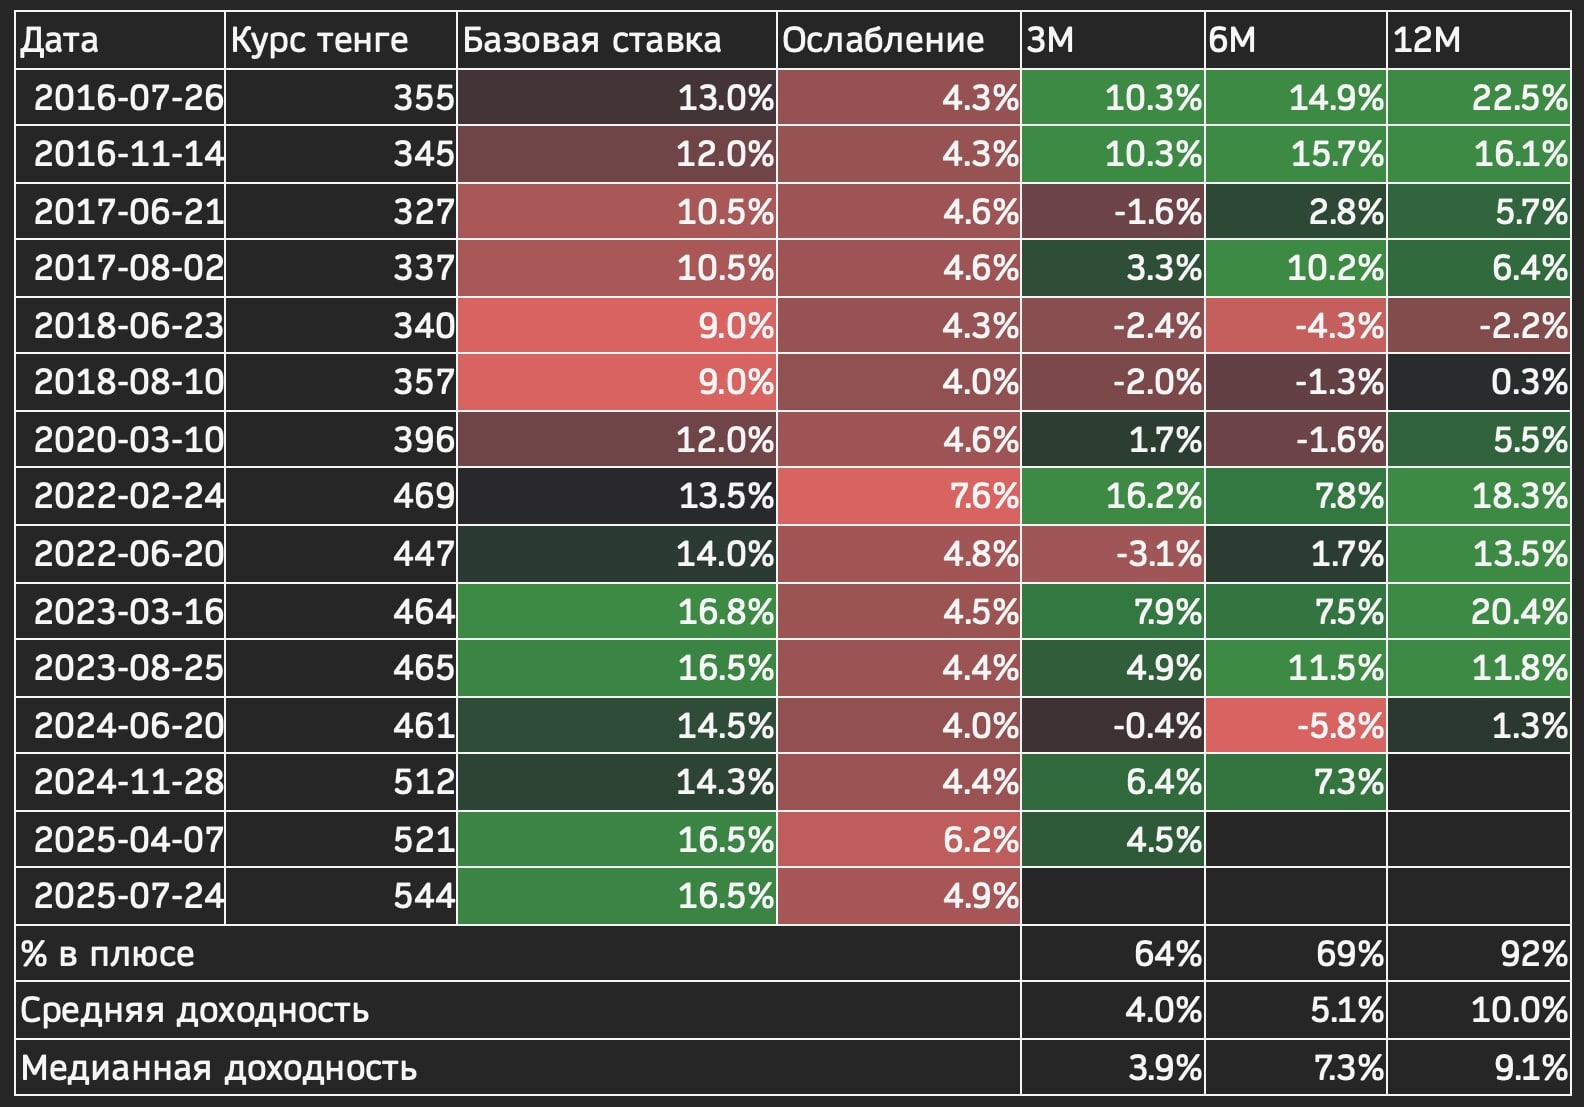Click the 3M column header
The width and height of the screenshot is (1584, 1107).
click(1113, 40)
